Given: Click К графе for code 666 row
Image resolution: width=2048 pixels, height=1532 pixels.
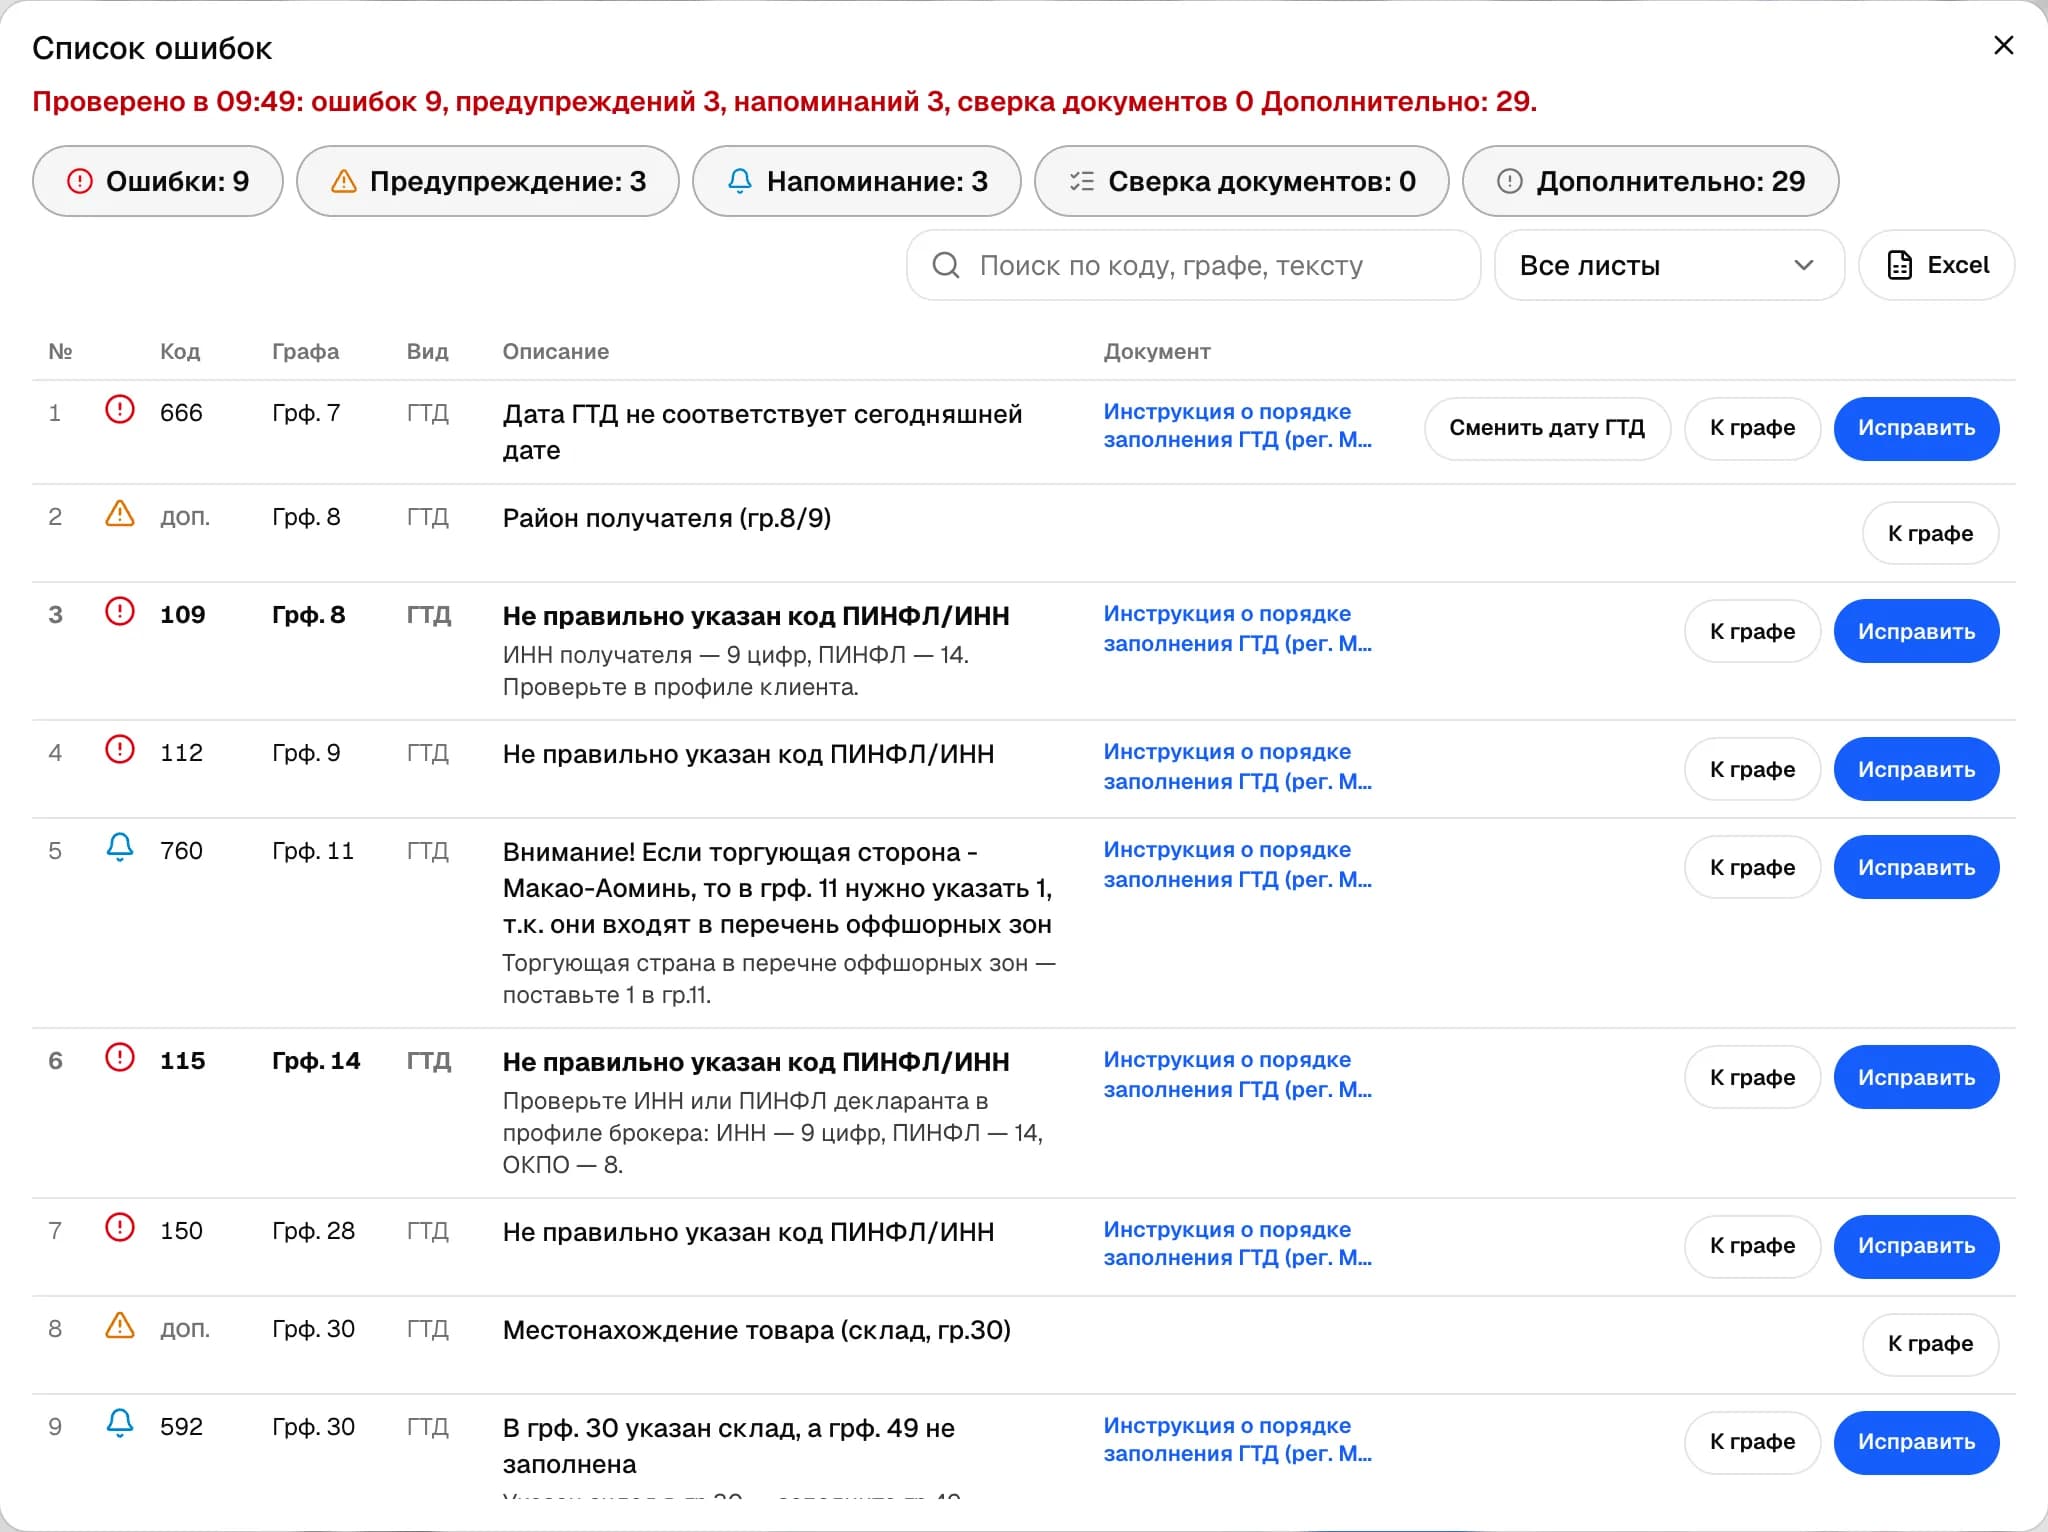Looking at the screenshot, I should (1752, 428).
